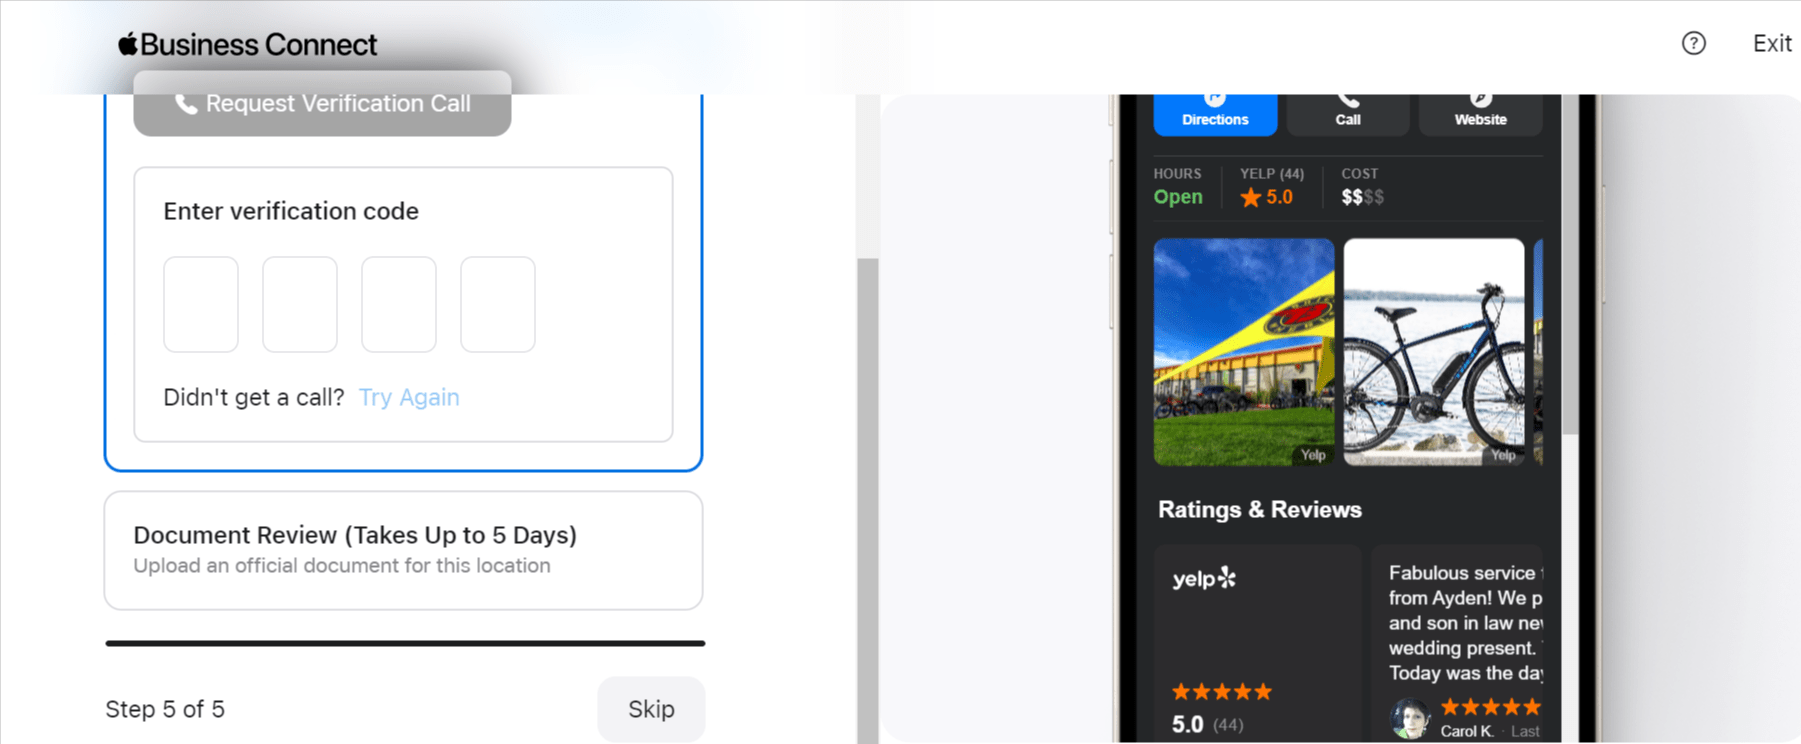The image size is (1801, 744).
Task: Focus the second verification code box
Action: tap(300, 304)
